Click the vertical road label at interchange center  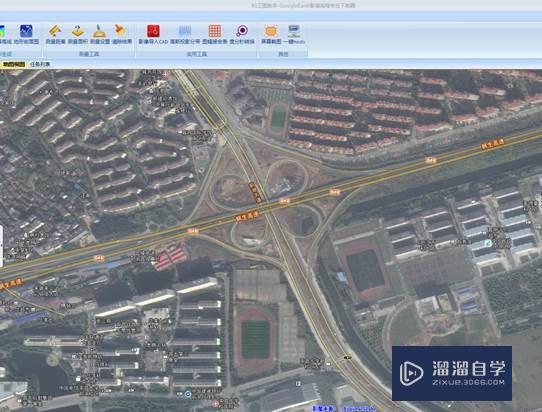[255, 192]
